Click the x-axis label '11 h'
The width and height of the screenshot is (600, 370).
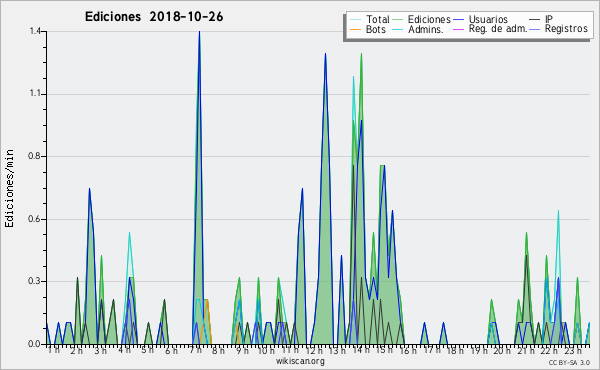tap(290, 350)
